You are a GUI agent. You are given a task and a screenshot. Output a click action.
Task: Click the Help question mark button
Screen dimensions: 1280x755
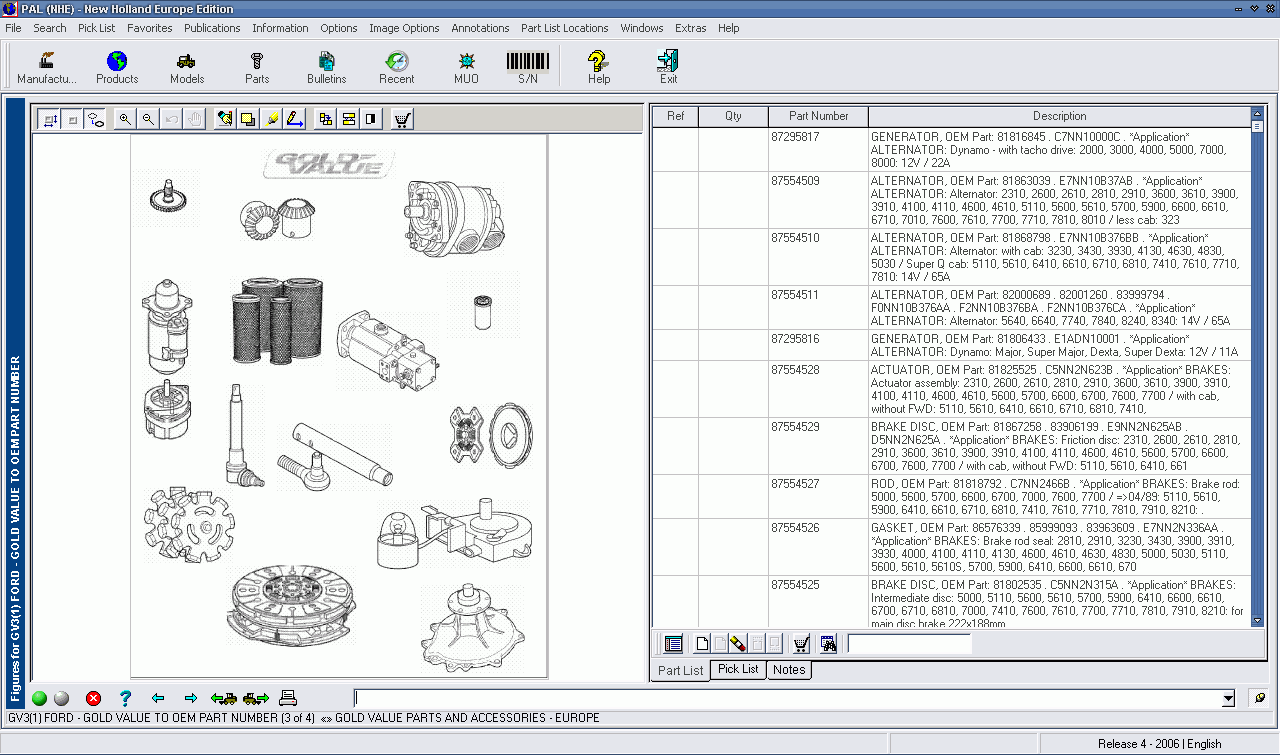tap(598, 62)
